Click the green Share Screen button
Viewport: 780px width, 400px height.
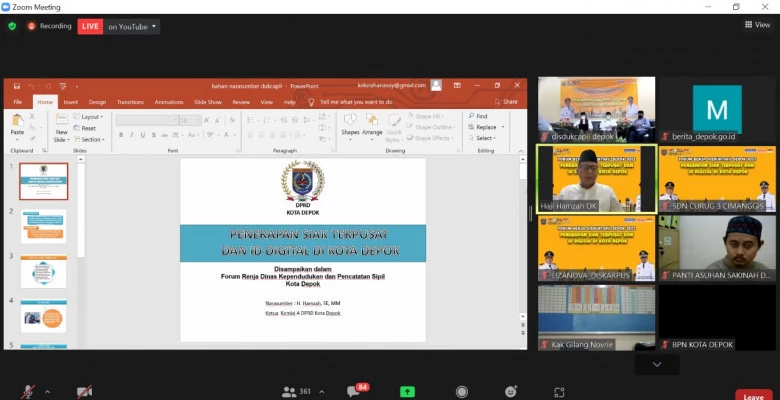pyautogui.click(x=407, y=392)
